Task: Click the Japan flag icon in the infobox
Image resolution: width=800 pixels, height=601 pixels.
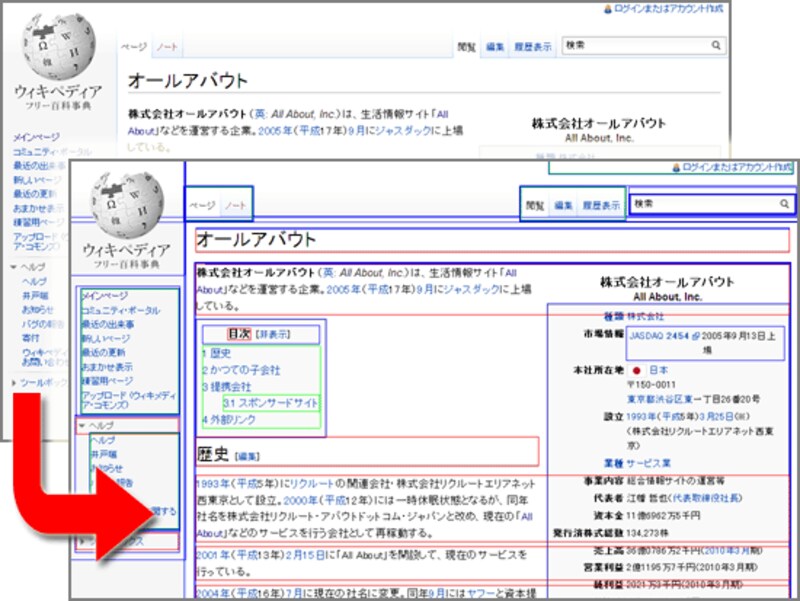Action: tap(636, 370)
